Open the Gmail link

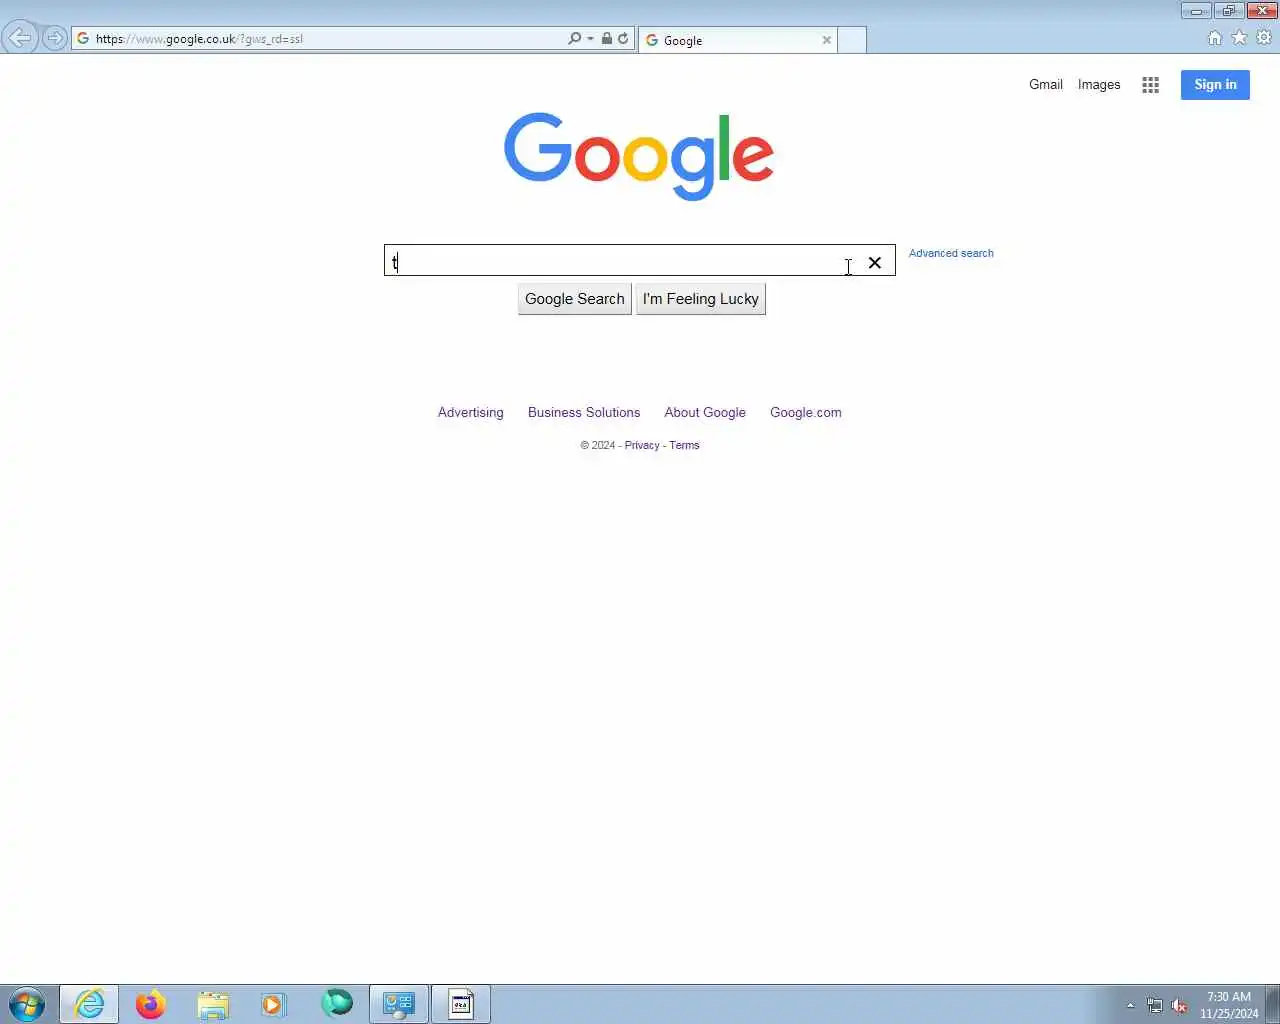point(1045,84)
